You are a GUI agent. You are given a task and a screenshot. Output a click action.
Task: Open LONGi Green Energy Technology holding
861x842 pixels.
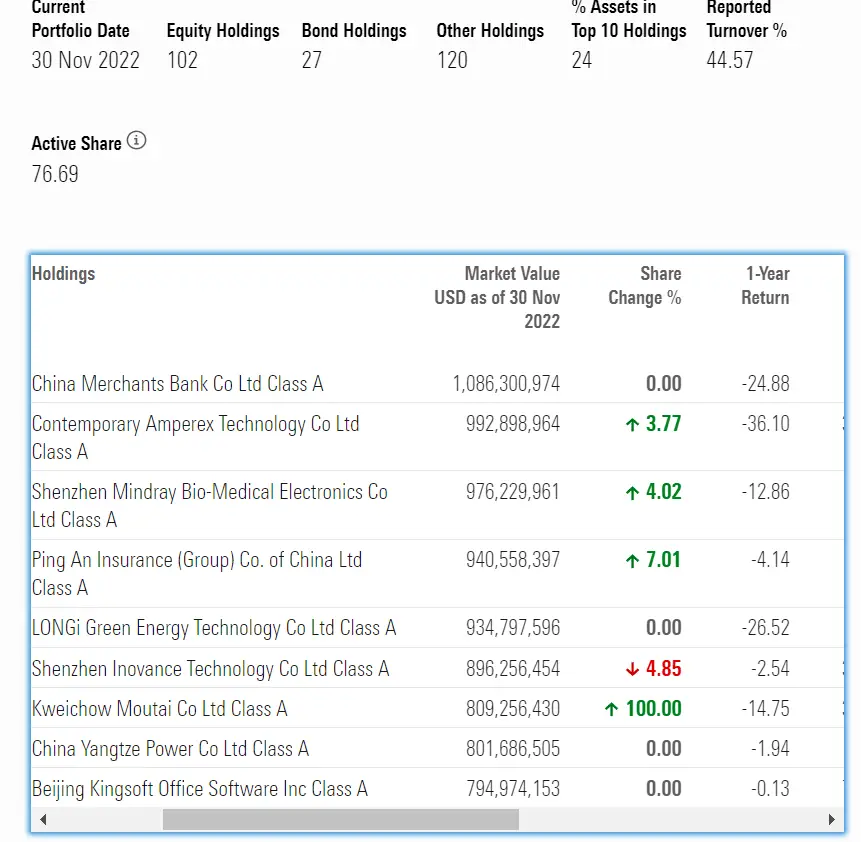pos(213,629)
